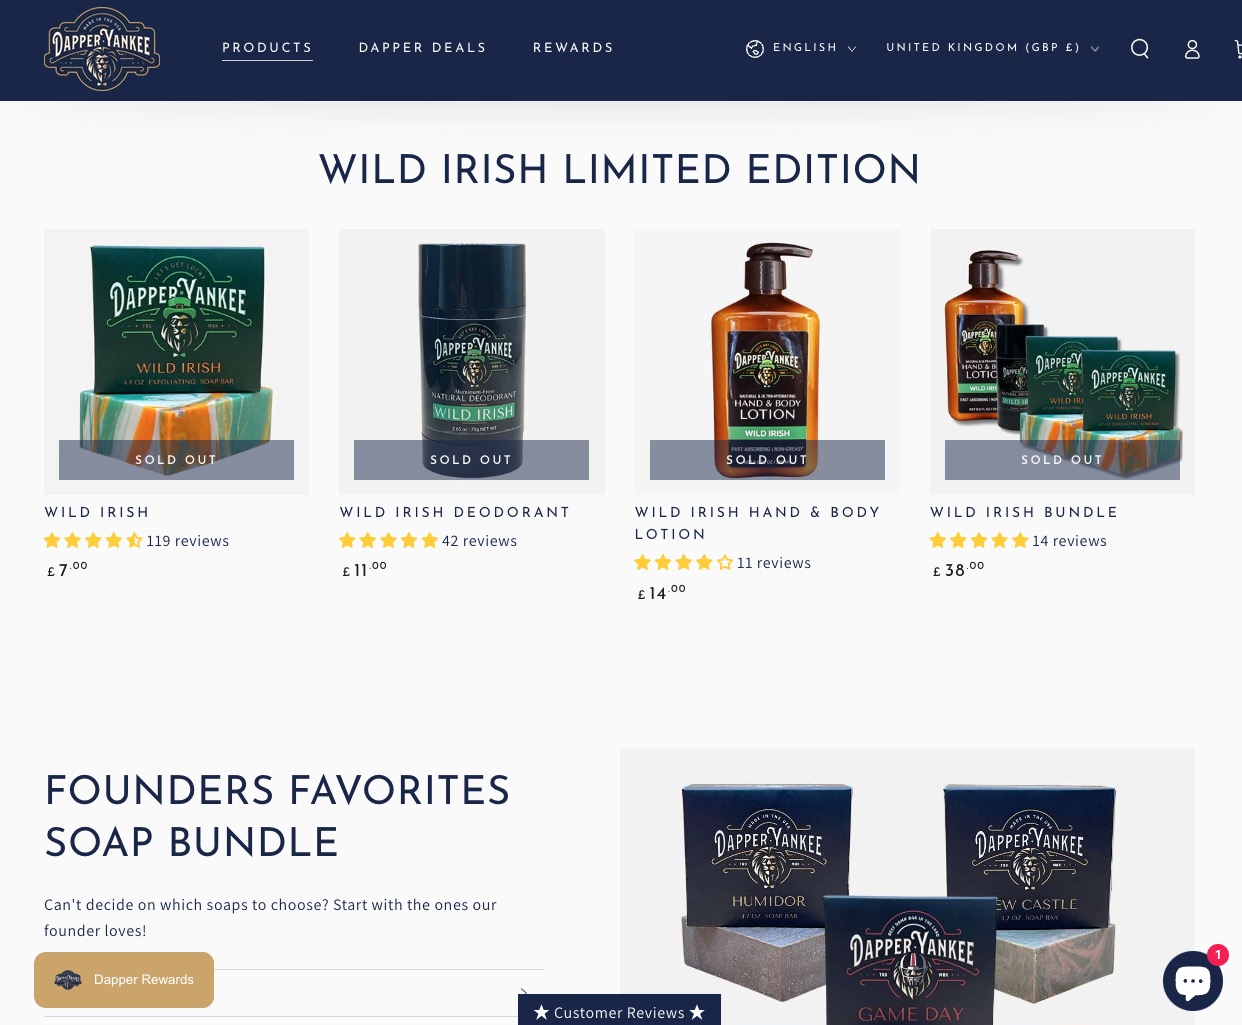Click the Wild Irish Bundle star rating
1242x1025 pixels.
[x=979, y=541]
